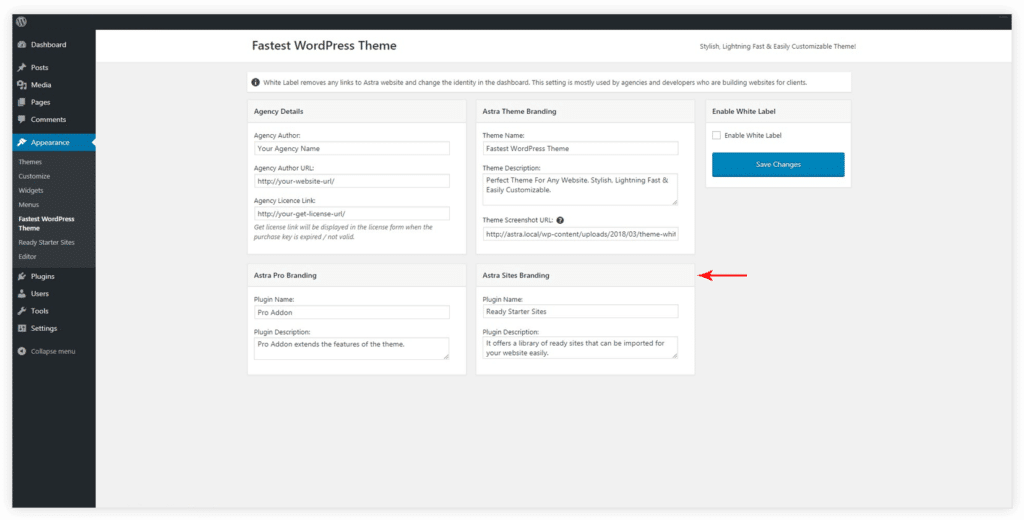
Task: Open the Settings menu in sidebar
Action: pyautogui.click(x=43, y=328)
